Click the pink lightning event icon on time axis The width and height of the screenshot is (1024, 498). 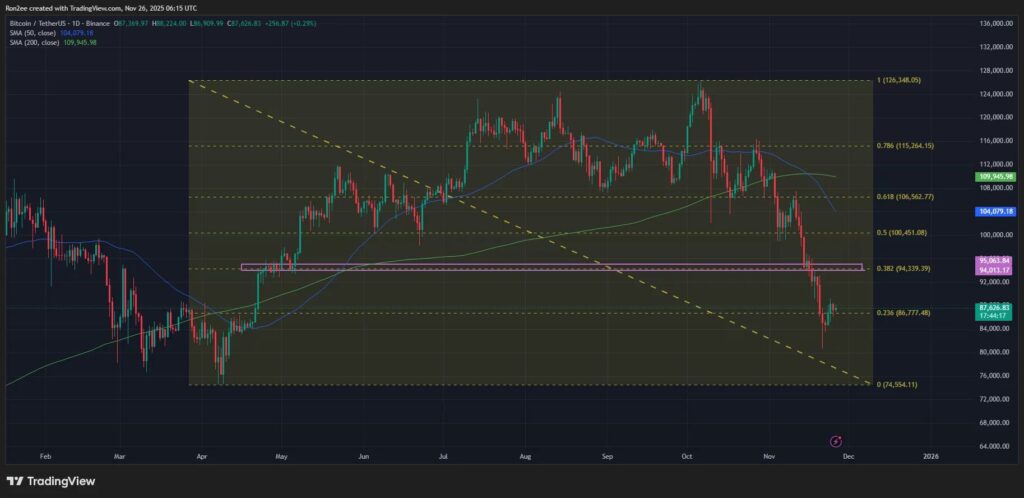click(x=836, y=441)
